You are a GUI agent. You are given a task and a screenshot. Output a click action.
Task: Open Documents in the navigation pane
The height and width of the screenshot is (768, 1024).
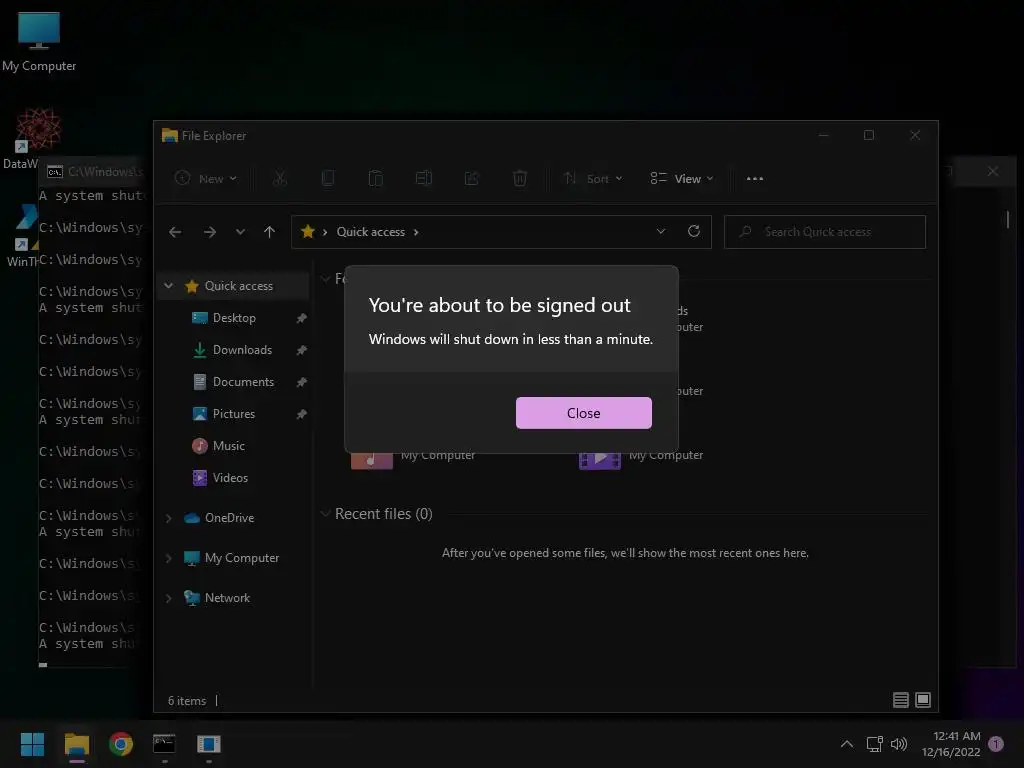point(243,382)
